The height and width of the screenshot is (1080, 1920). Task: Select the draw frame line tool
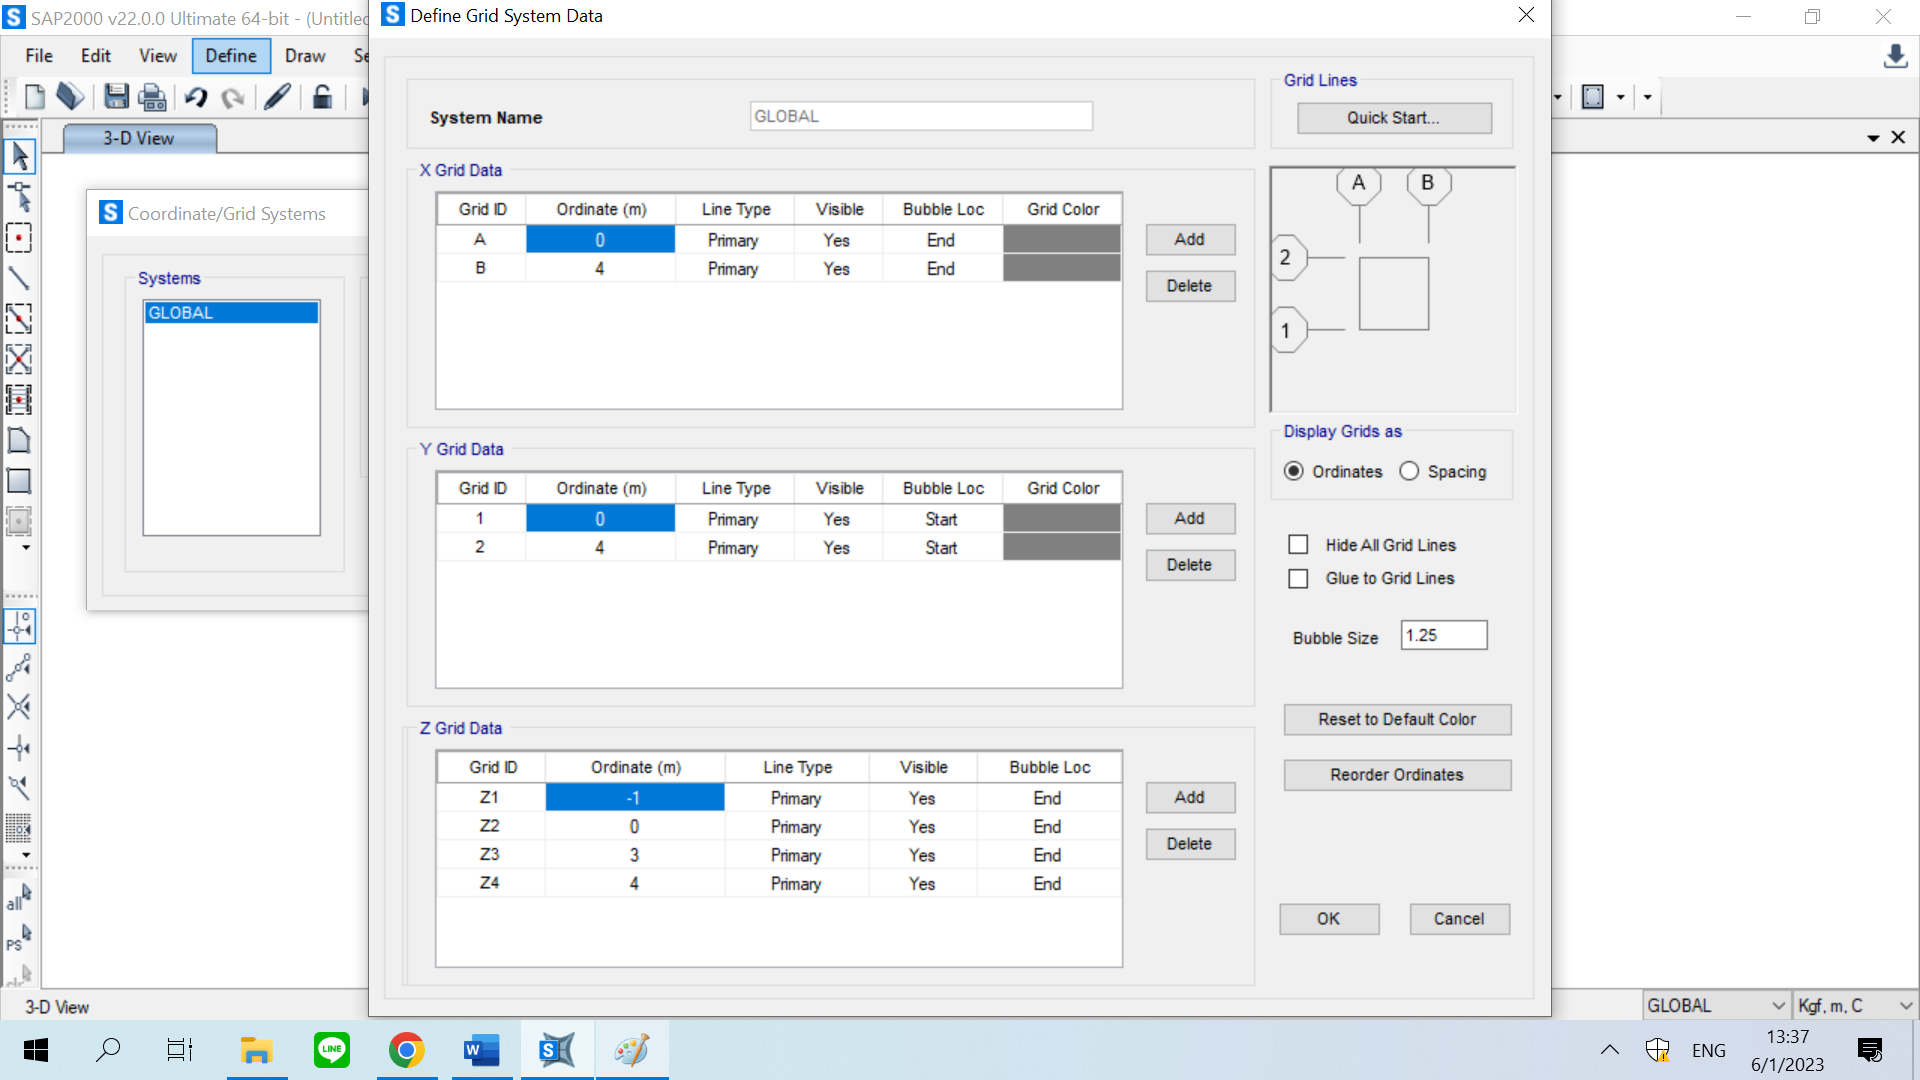(x=19, y=278)
